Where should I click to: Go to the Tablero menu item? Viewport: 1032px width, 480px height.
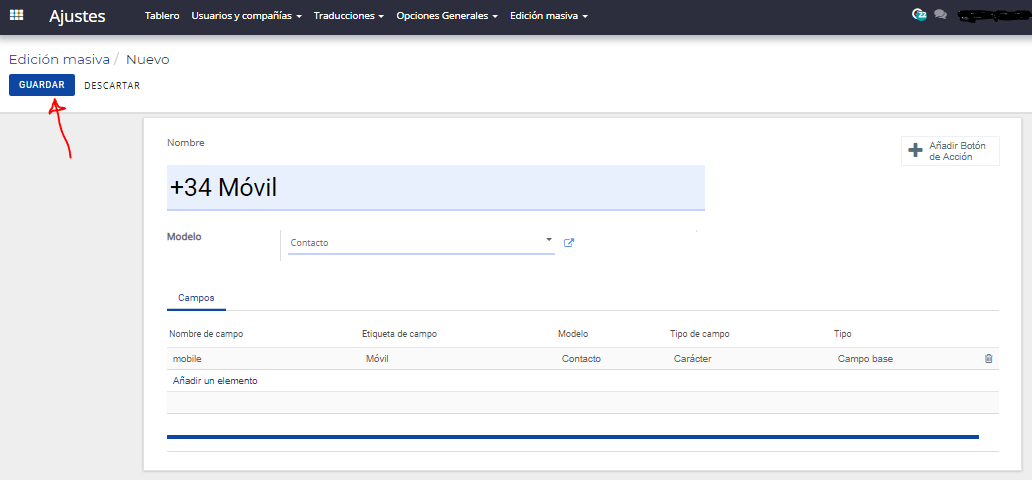tap(162, 16)
